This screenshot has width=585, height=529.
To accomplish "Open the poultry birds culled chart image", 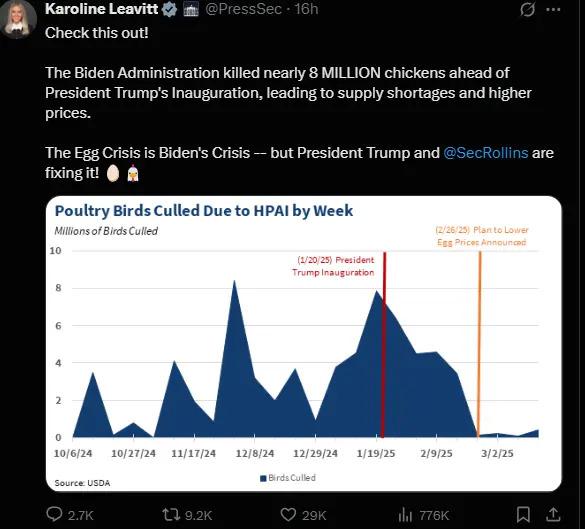I will 303,344.
